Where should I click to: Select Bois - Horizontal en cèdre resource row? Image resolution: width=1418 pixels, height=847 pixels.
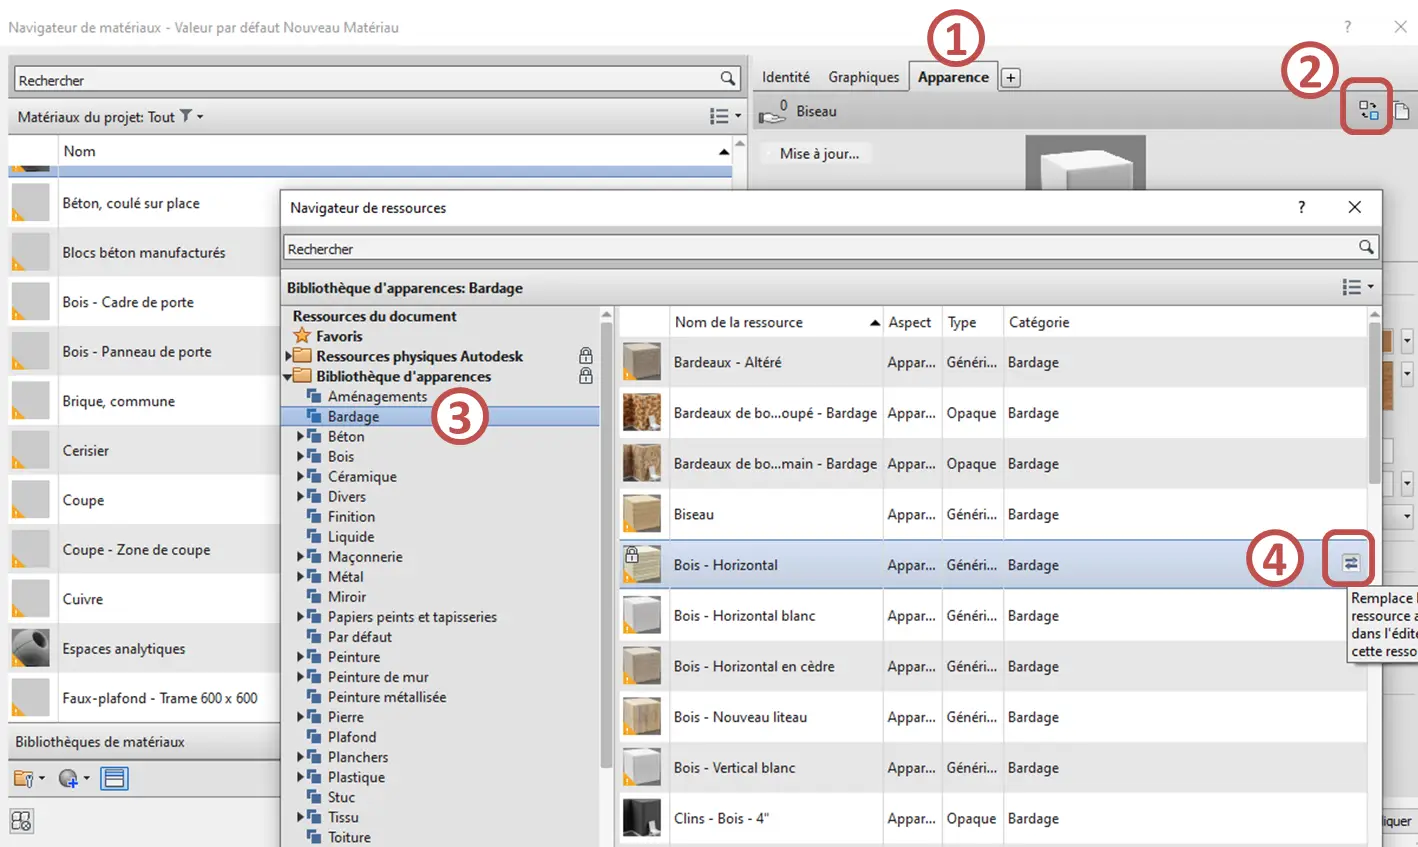[x=993, y=666]
